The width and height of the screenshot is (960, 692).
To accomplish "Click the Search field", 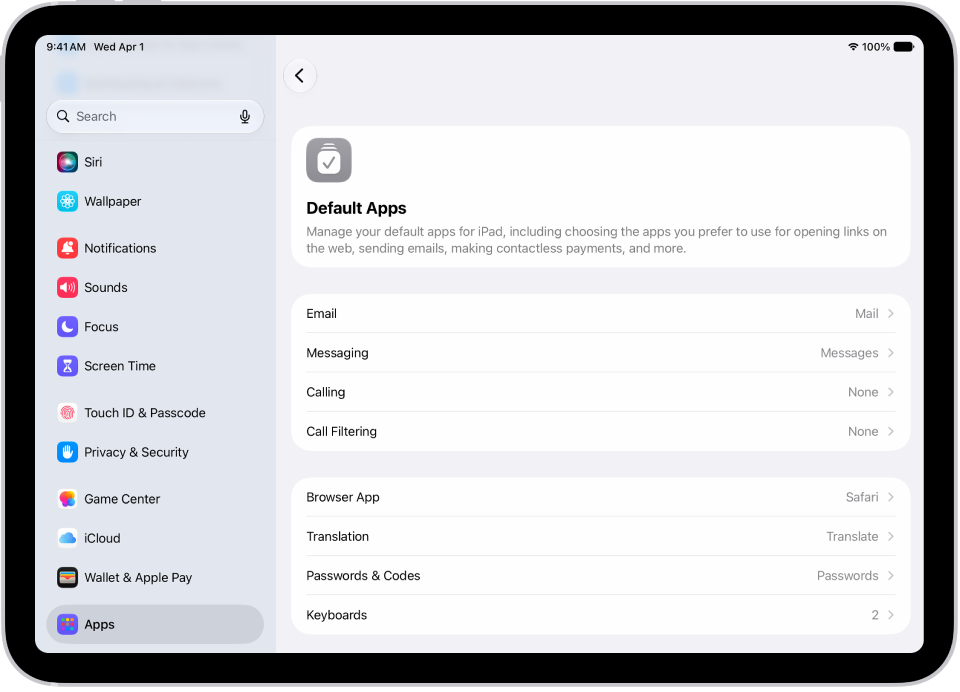I will click(x=155, y=116).
